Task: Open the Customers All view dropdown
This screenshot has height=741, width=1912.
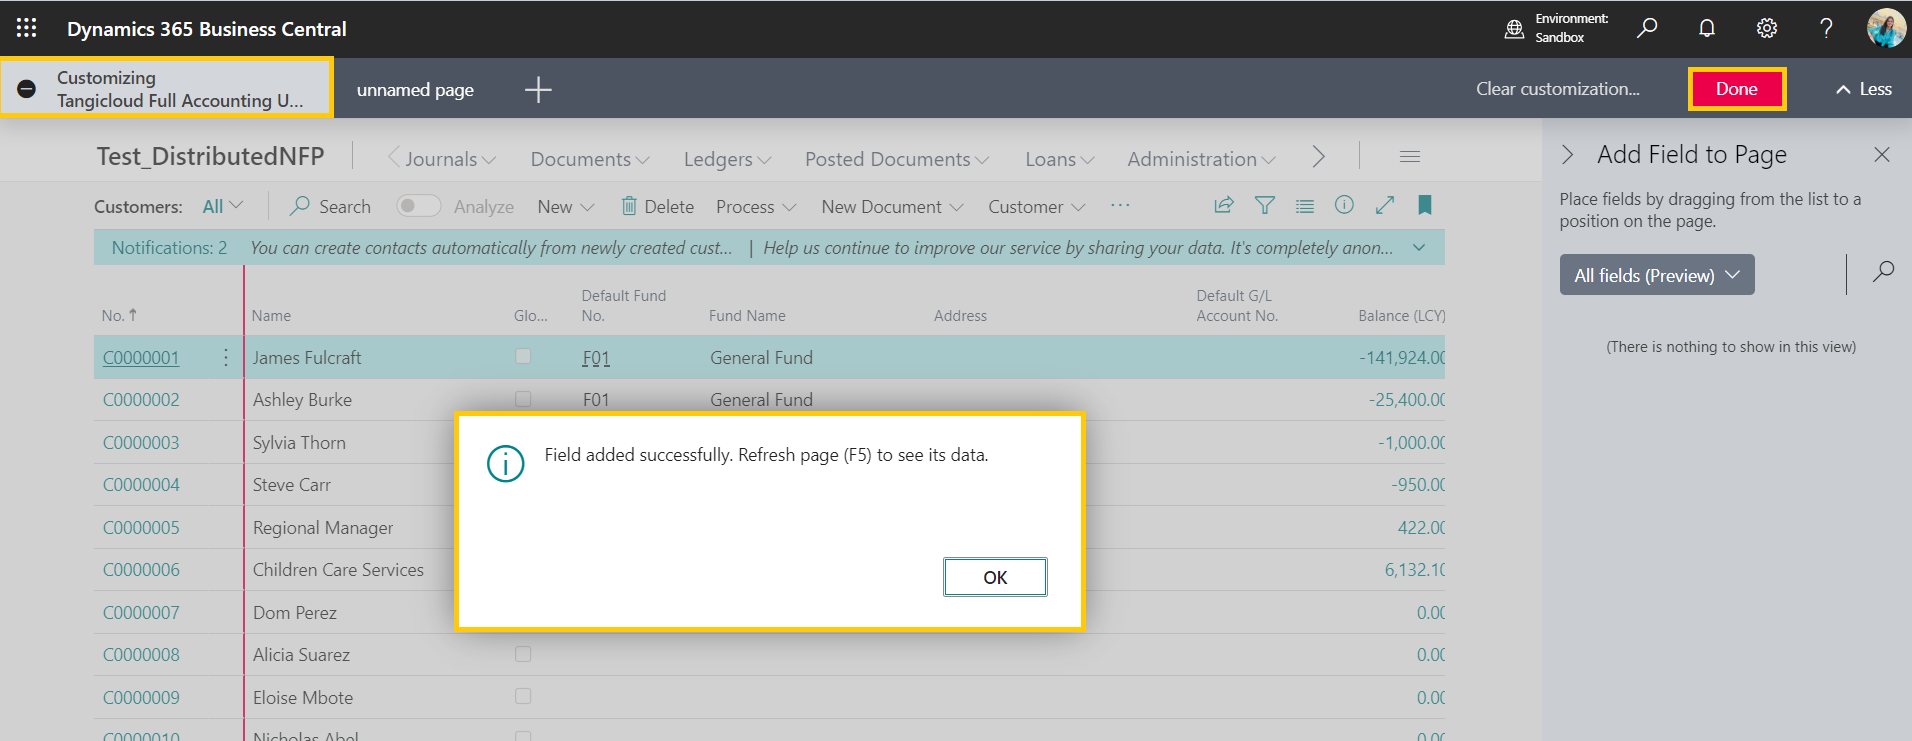Action: [x=222, y=206]
